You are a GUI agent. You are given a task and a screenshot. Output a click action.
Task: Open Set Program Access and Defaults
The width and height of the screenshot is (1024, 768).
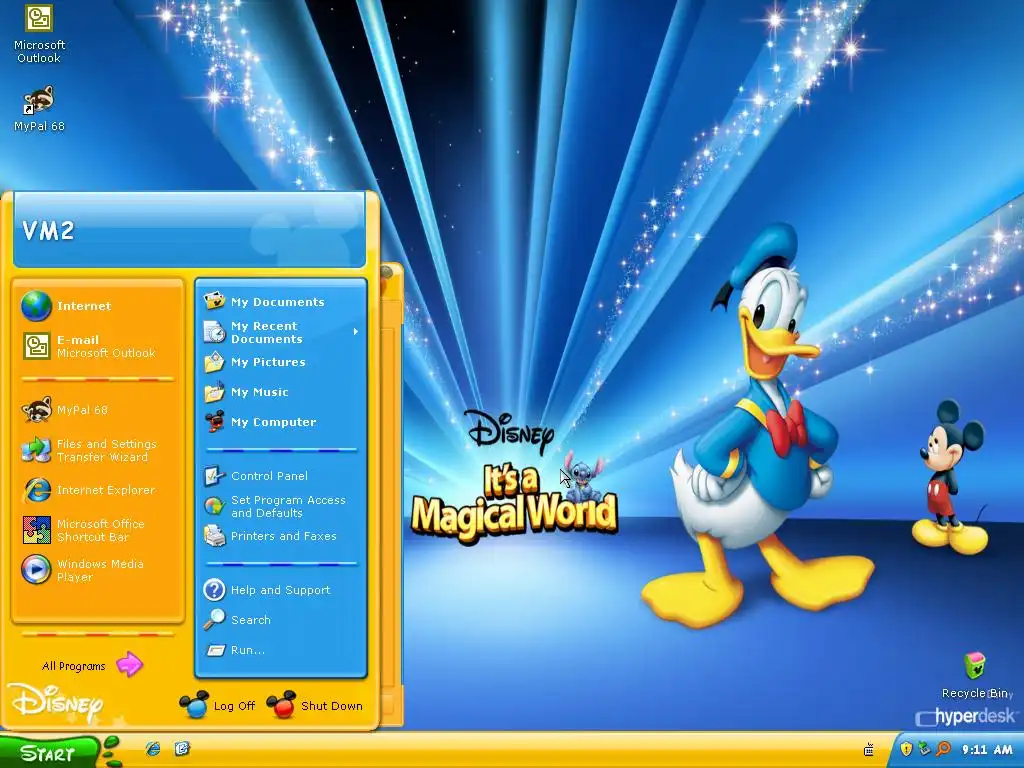click(x=281, y=506)
